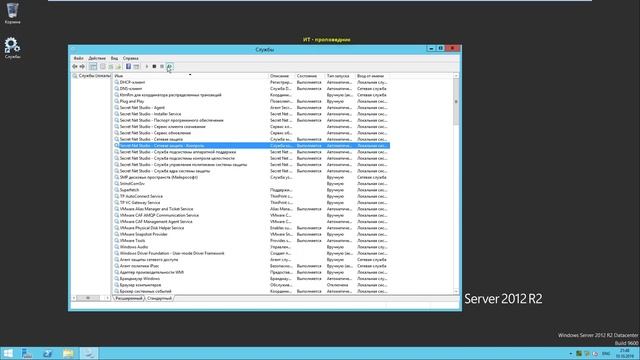Select the Агент политики IPsec service
Viewport: 640px width, 360px height.
click(251, 266)
